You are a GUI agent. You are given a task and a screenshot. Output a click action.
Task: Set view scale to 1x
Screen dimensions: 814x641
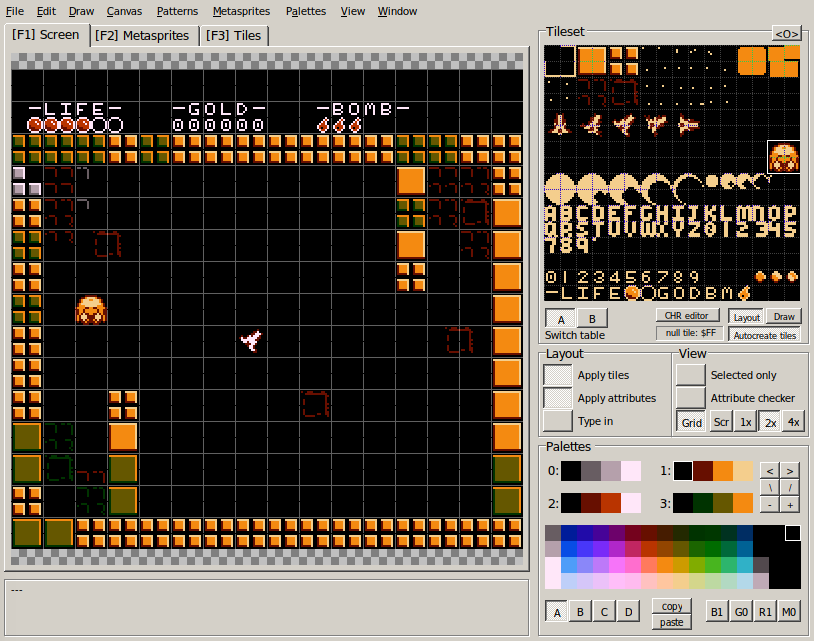tap(745, 422)
